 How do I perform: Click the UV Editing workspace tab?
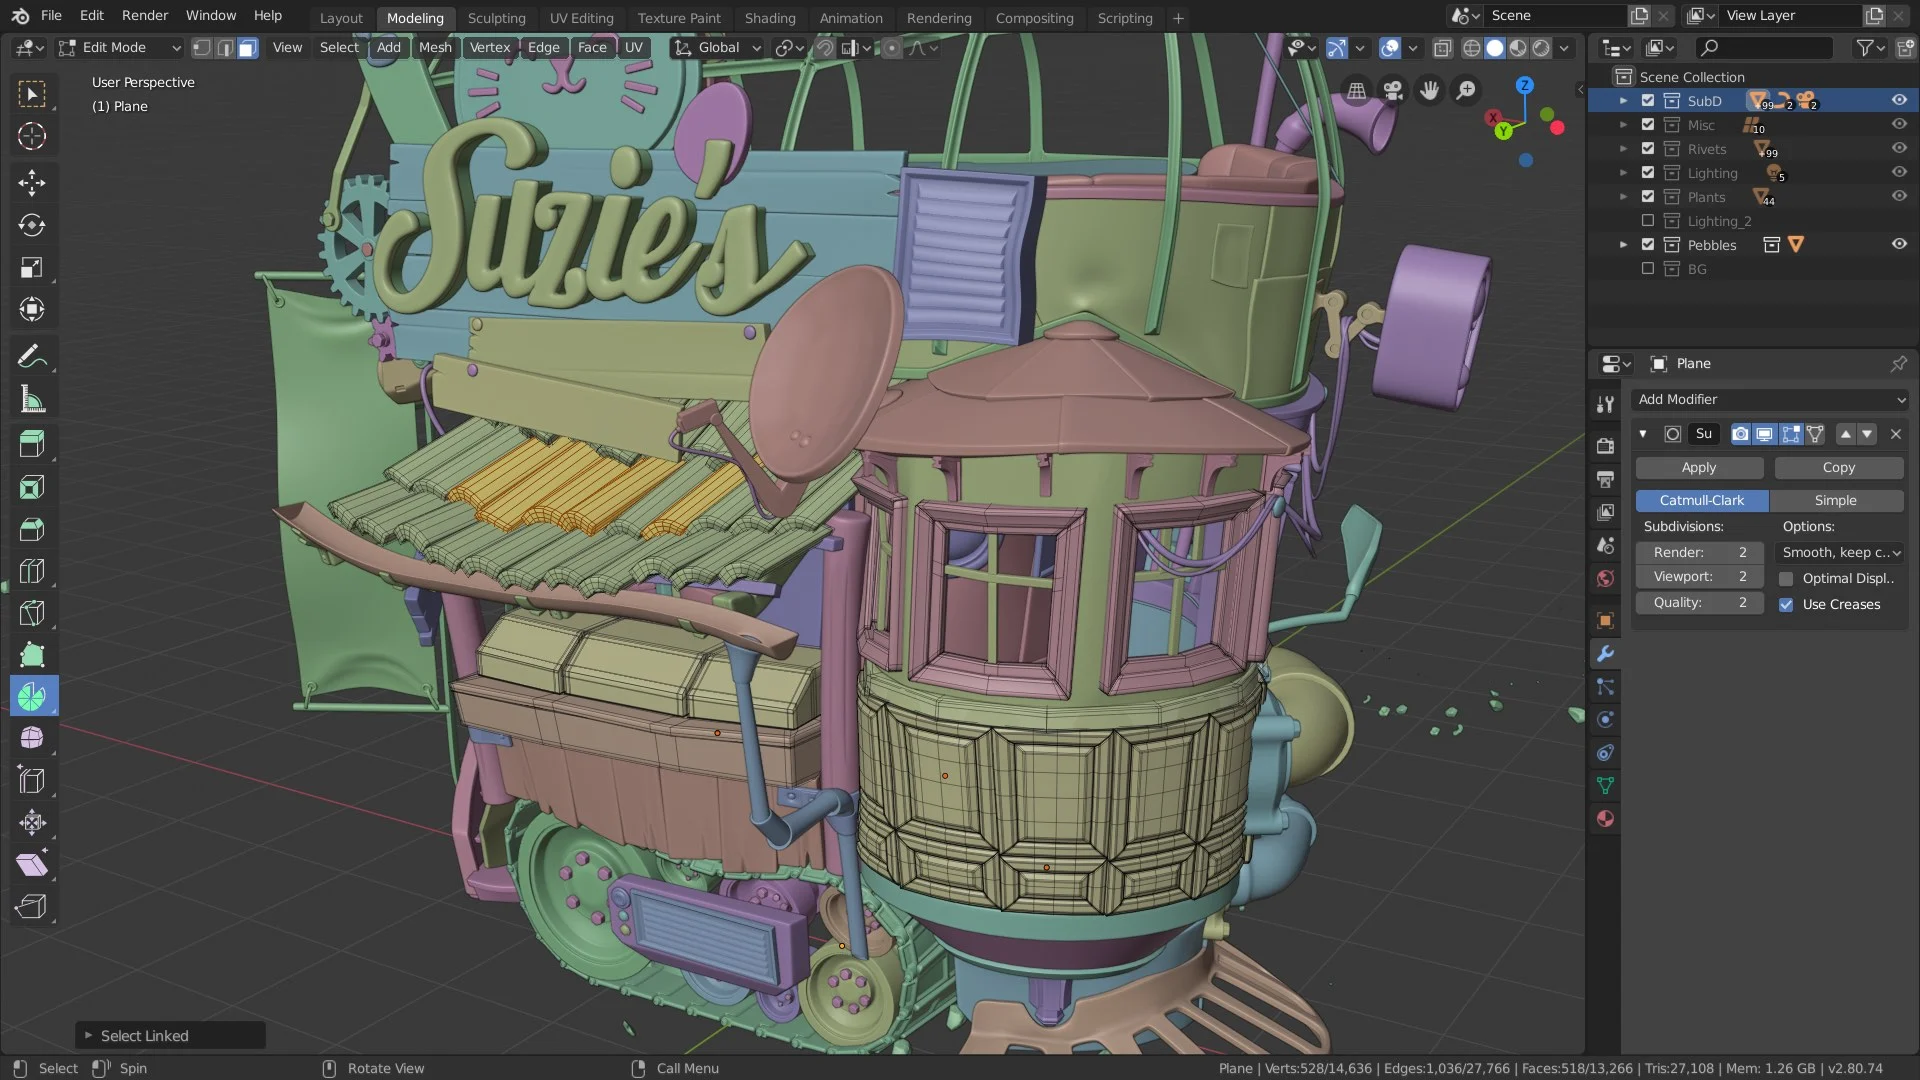click(x=582, y=17)
